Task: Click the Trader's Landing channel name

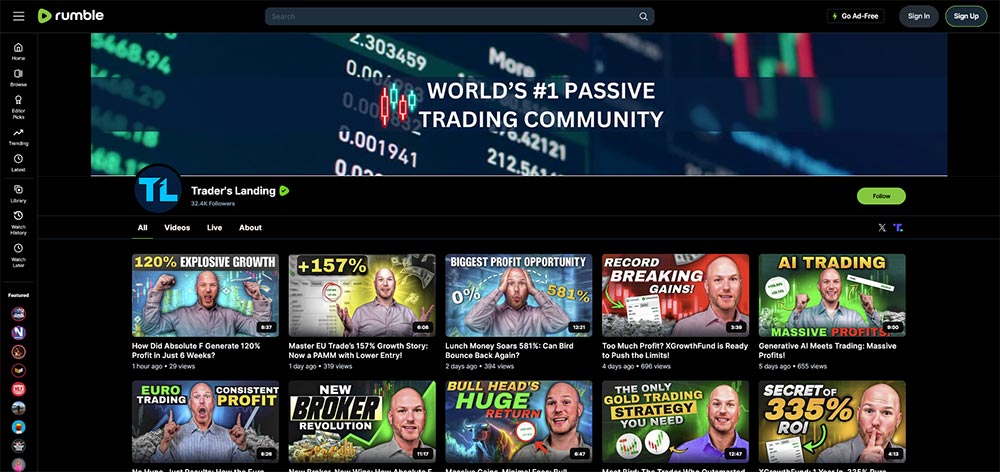Action: click(x=233, y=191)
